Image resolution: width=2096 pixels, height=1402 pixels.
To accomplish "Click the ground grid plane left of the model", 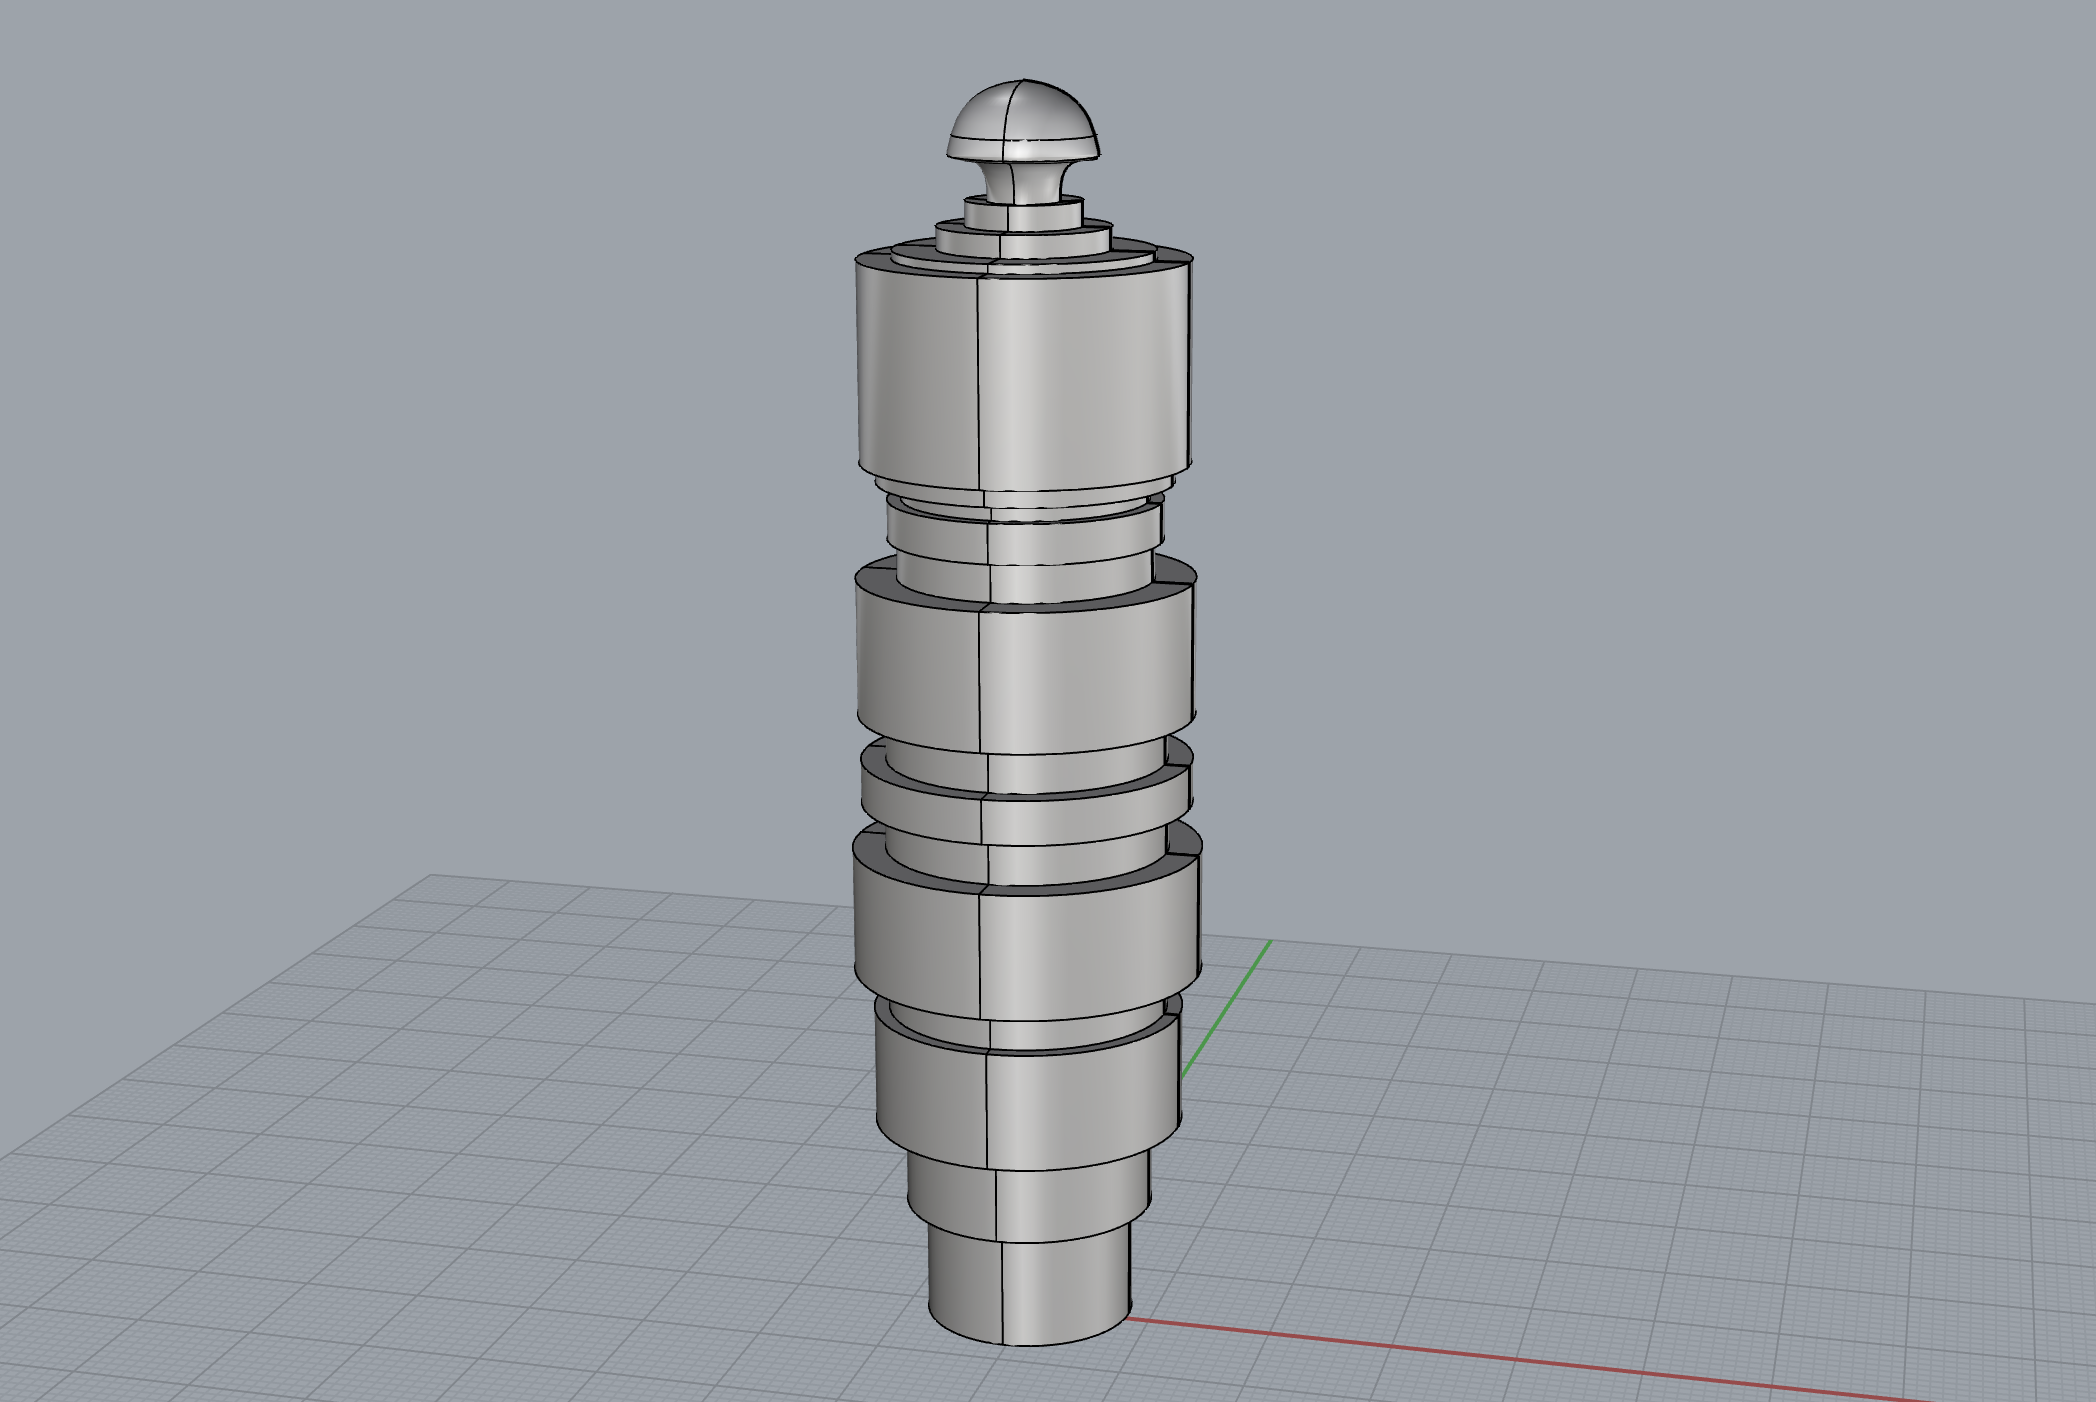I will pyautogui.click(x=500, y=1100).
